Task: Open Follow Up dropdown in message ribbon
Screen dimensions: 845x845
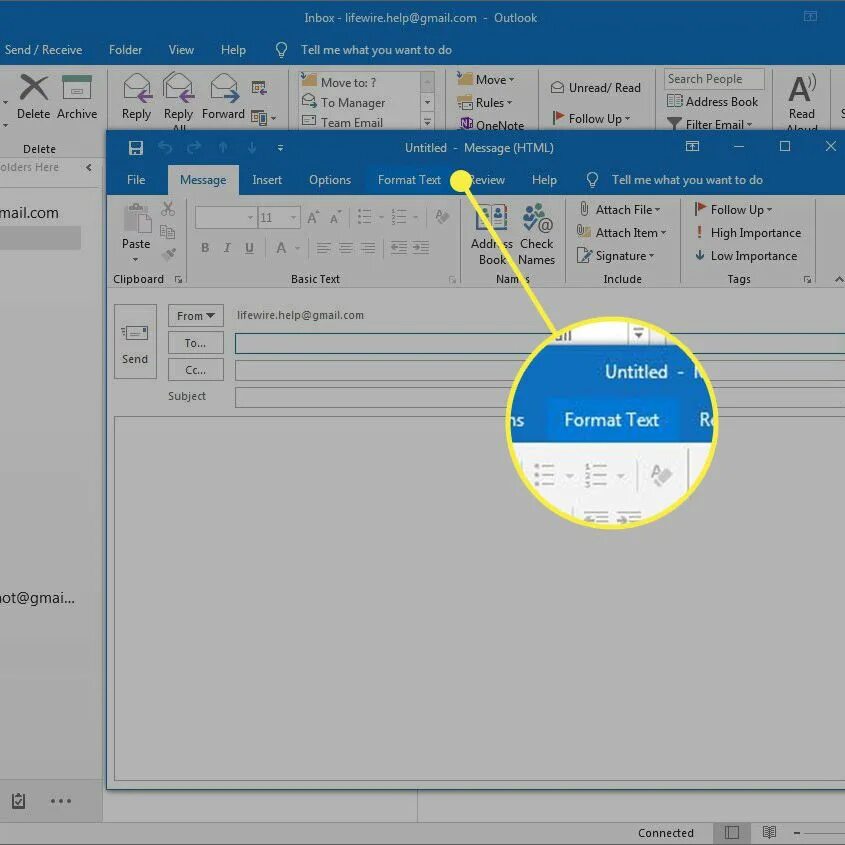Action: pos(733,210)
